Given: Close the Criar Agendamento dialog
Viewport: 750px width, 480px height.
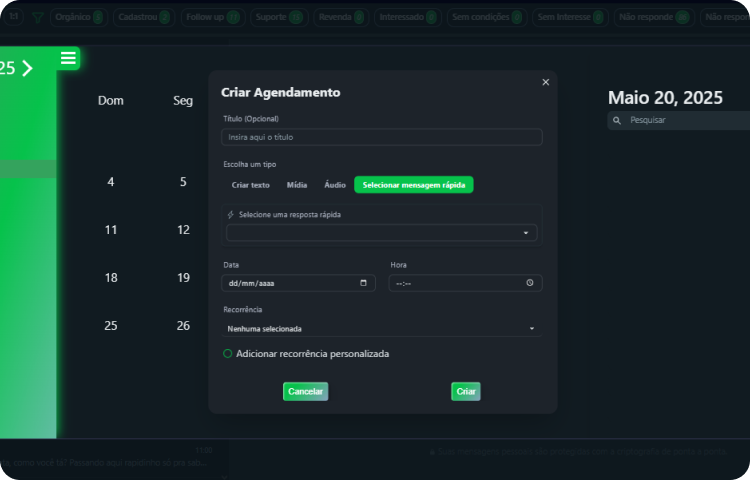Looking at the screenshot, I should click(545, 82).
